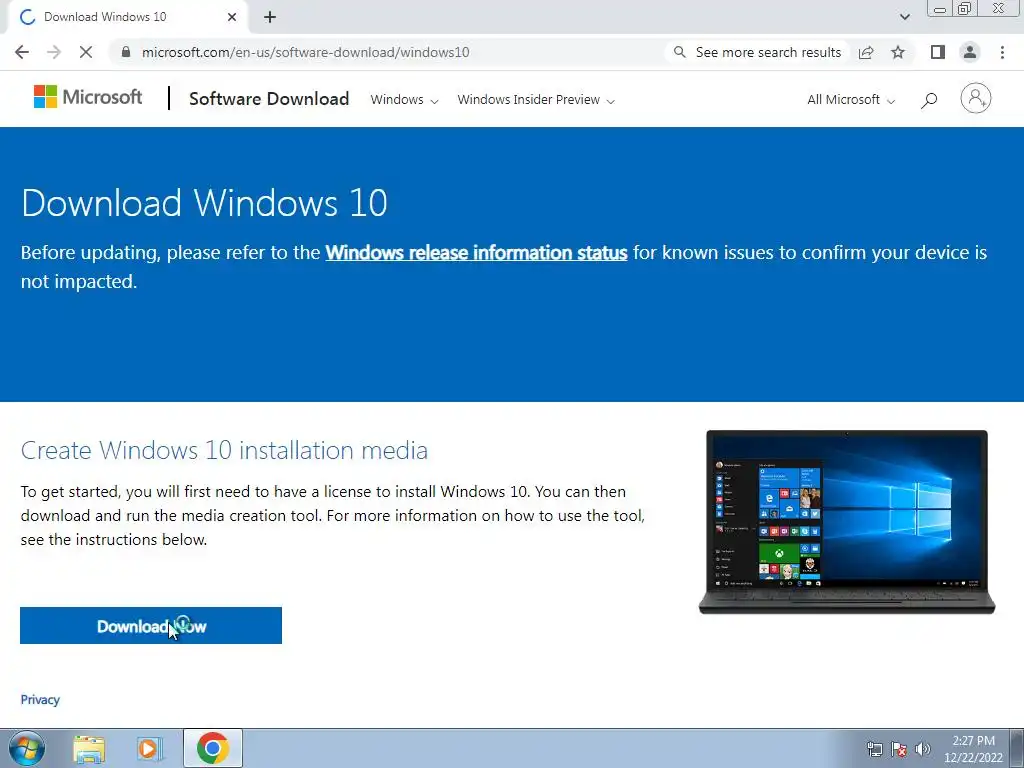
Task: Open the Windows Start button
Action: (x=27, y=748)
